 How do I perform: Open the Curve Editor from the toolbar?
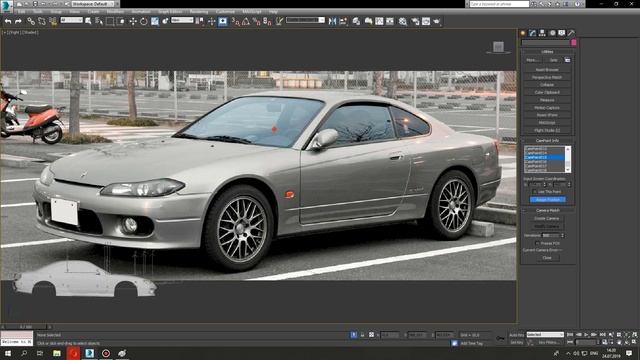pyautogui.click(x=379, y=21)
